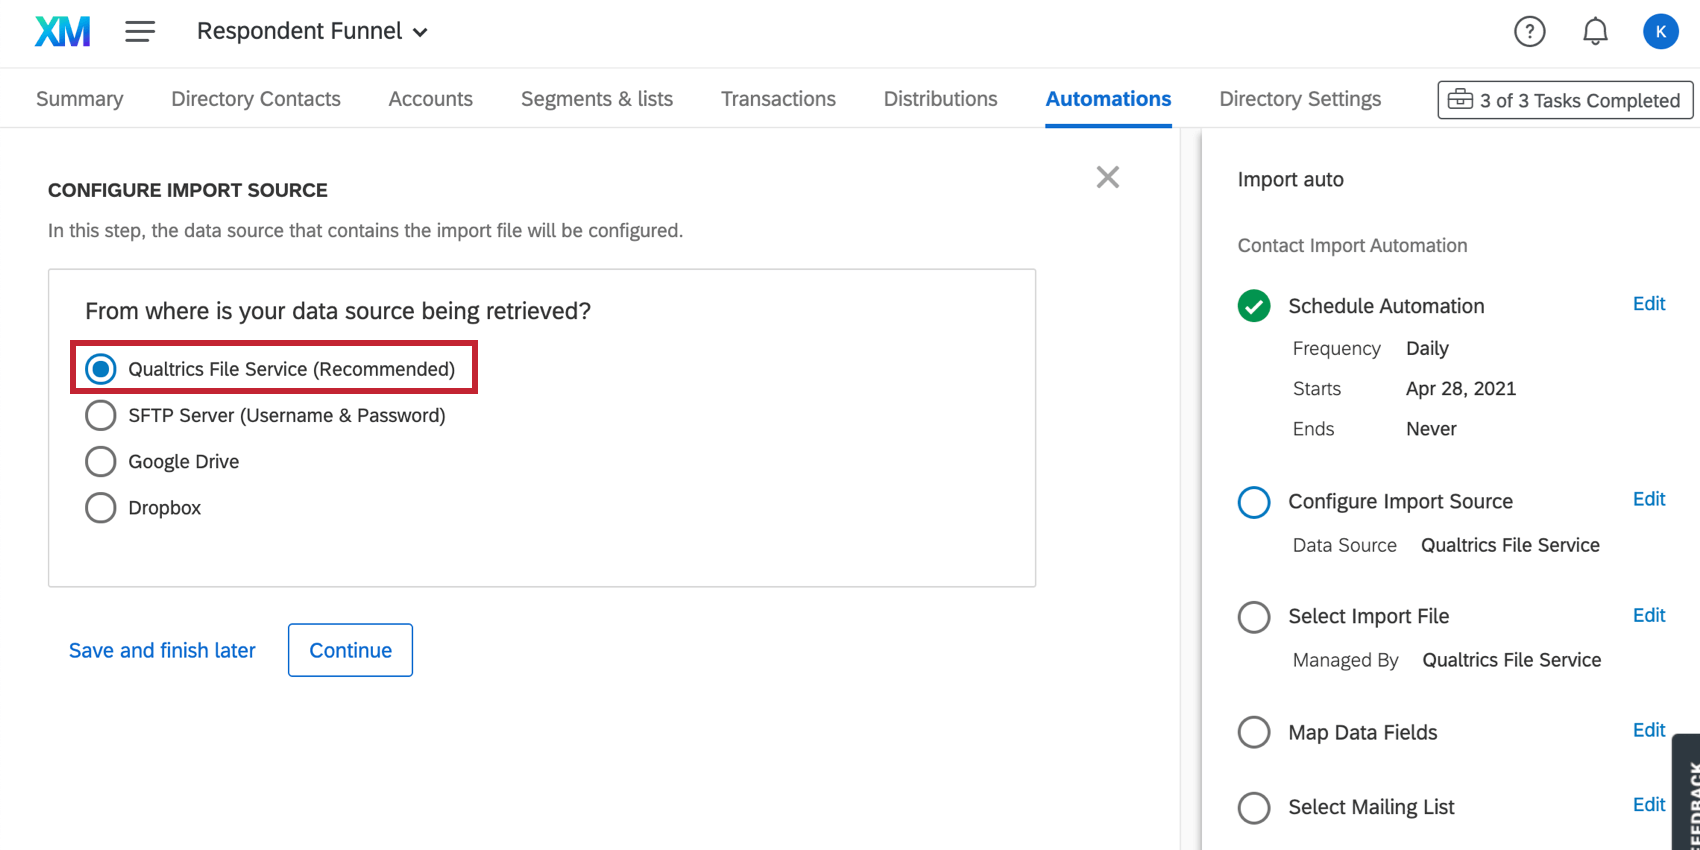
Task: Click the Select Import File step circle
Action: pos(1254,617)
